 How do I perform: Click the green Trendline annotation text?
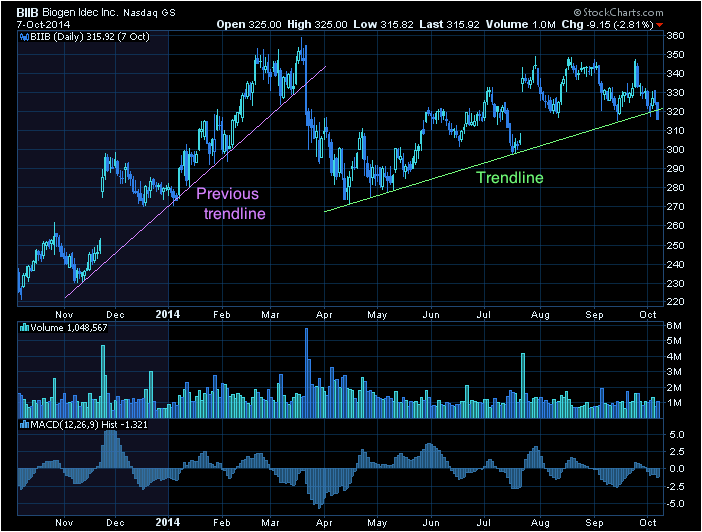[x=509, y=178]
